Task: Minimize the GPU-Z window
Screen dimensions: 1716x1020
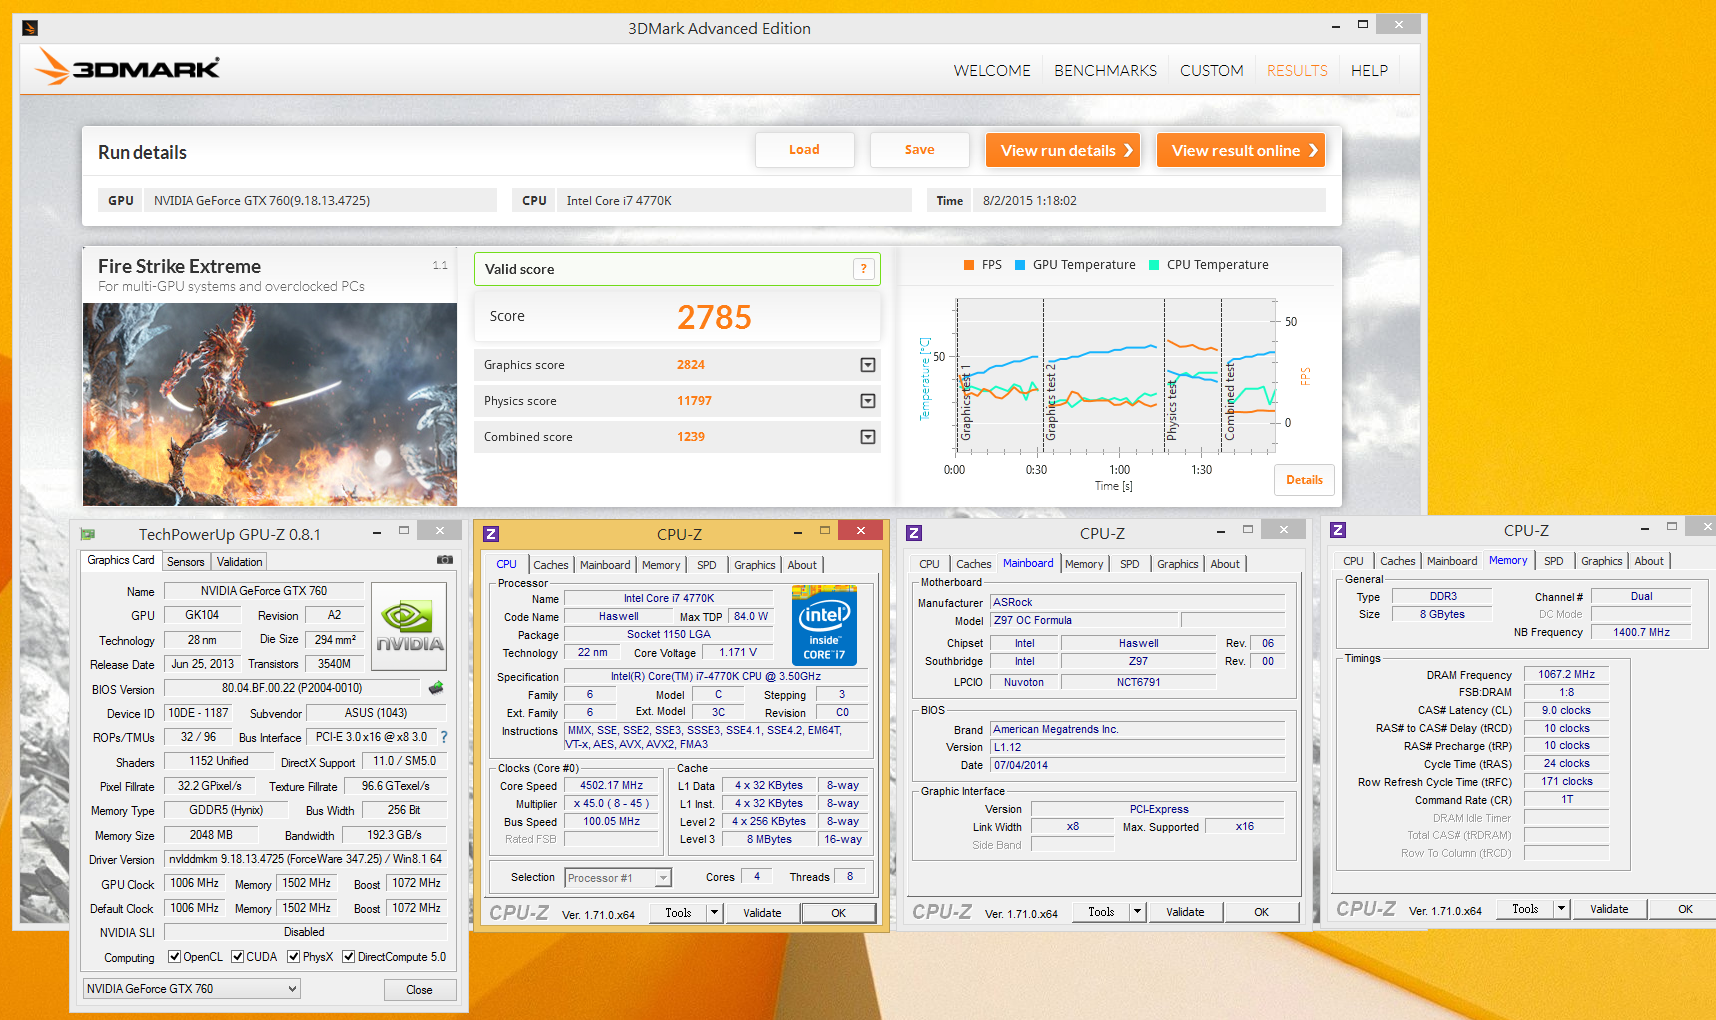Action: pyautogui.click(x=377, y=532)
